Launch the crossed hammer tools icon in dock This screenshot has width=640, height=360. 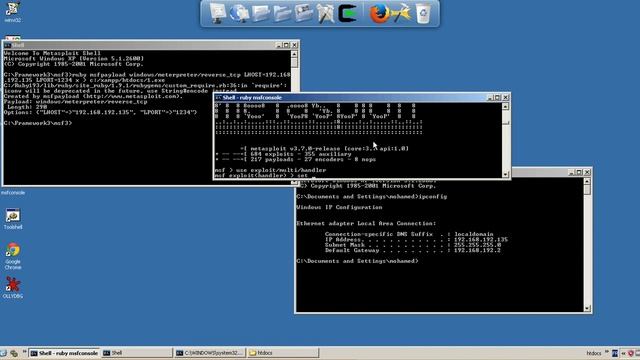[x=325, y=13]
